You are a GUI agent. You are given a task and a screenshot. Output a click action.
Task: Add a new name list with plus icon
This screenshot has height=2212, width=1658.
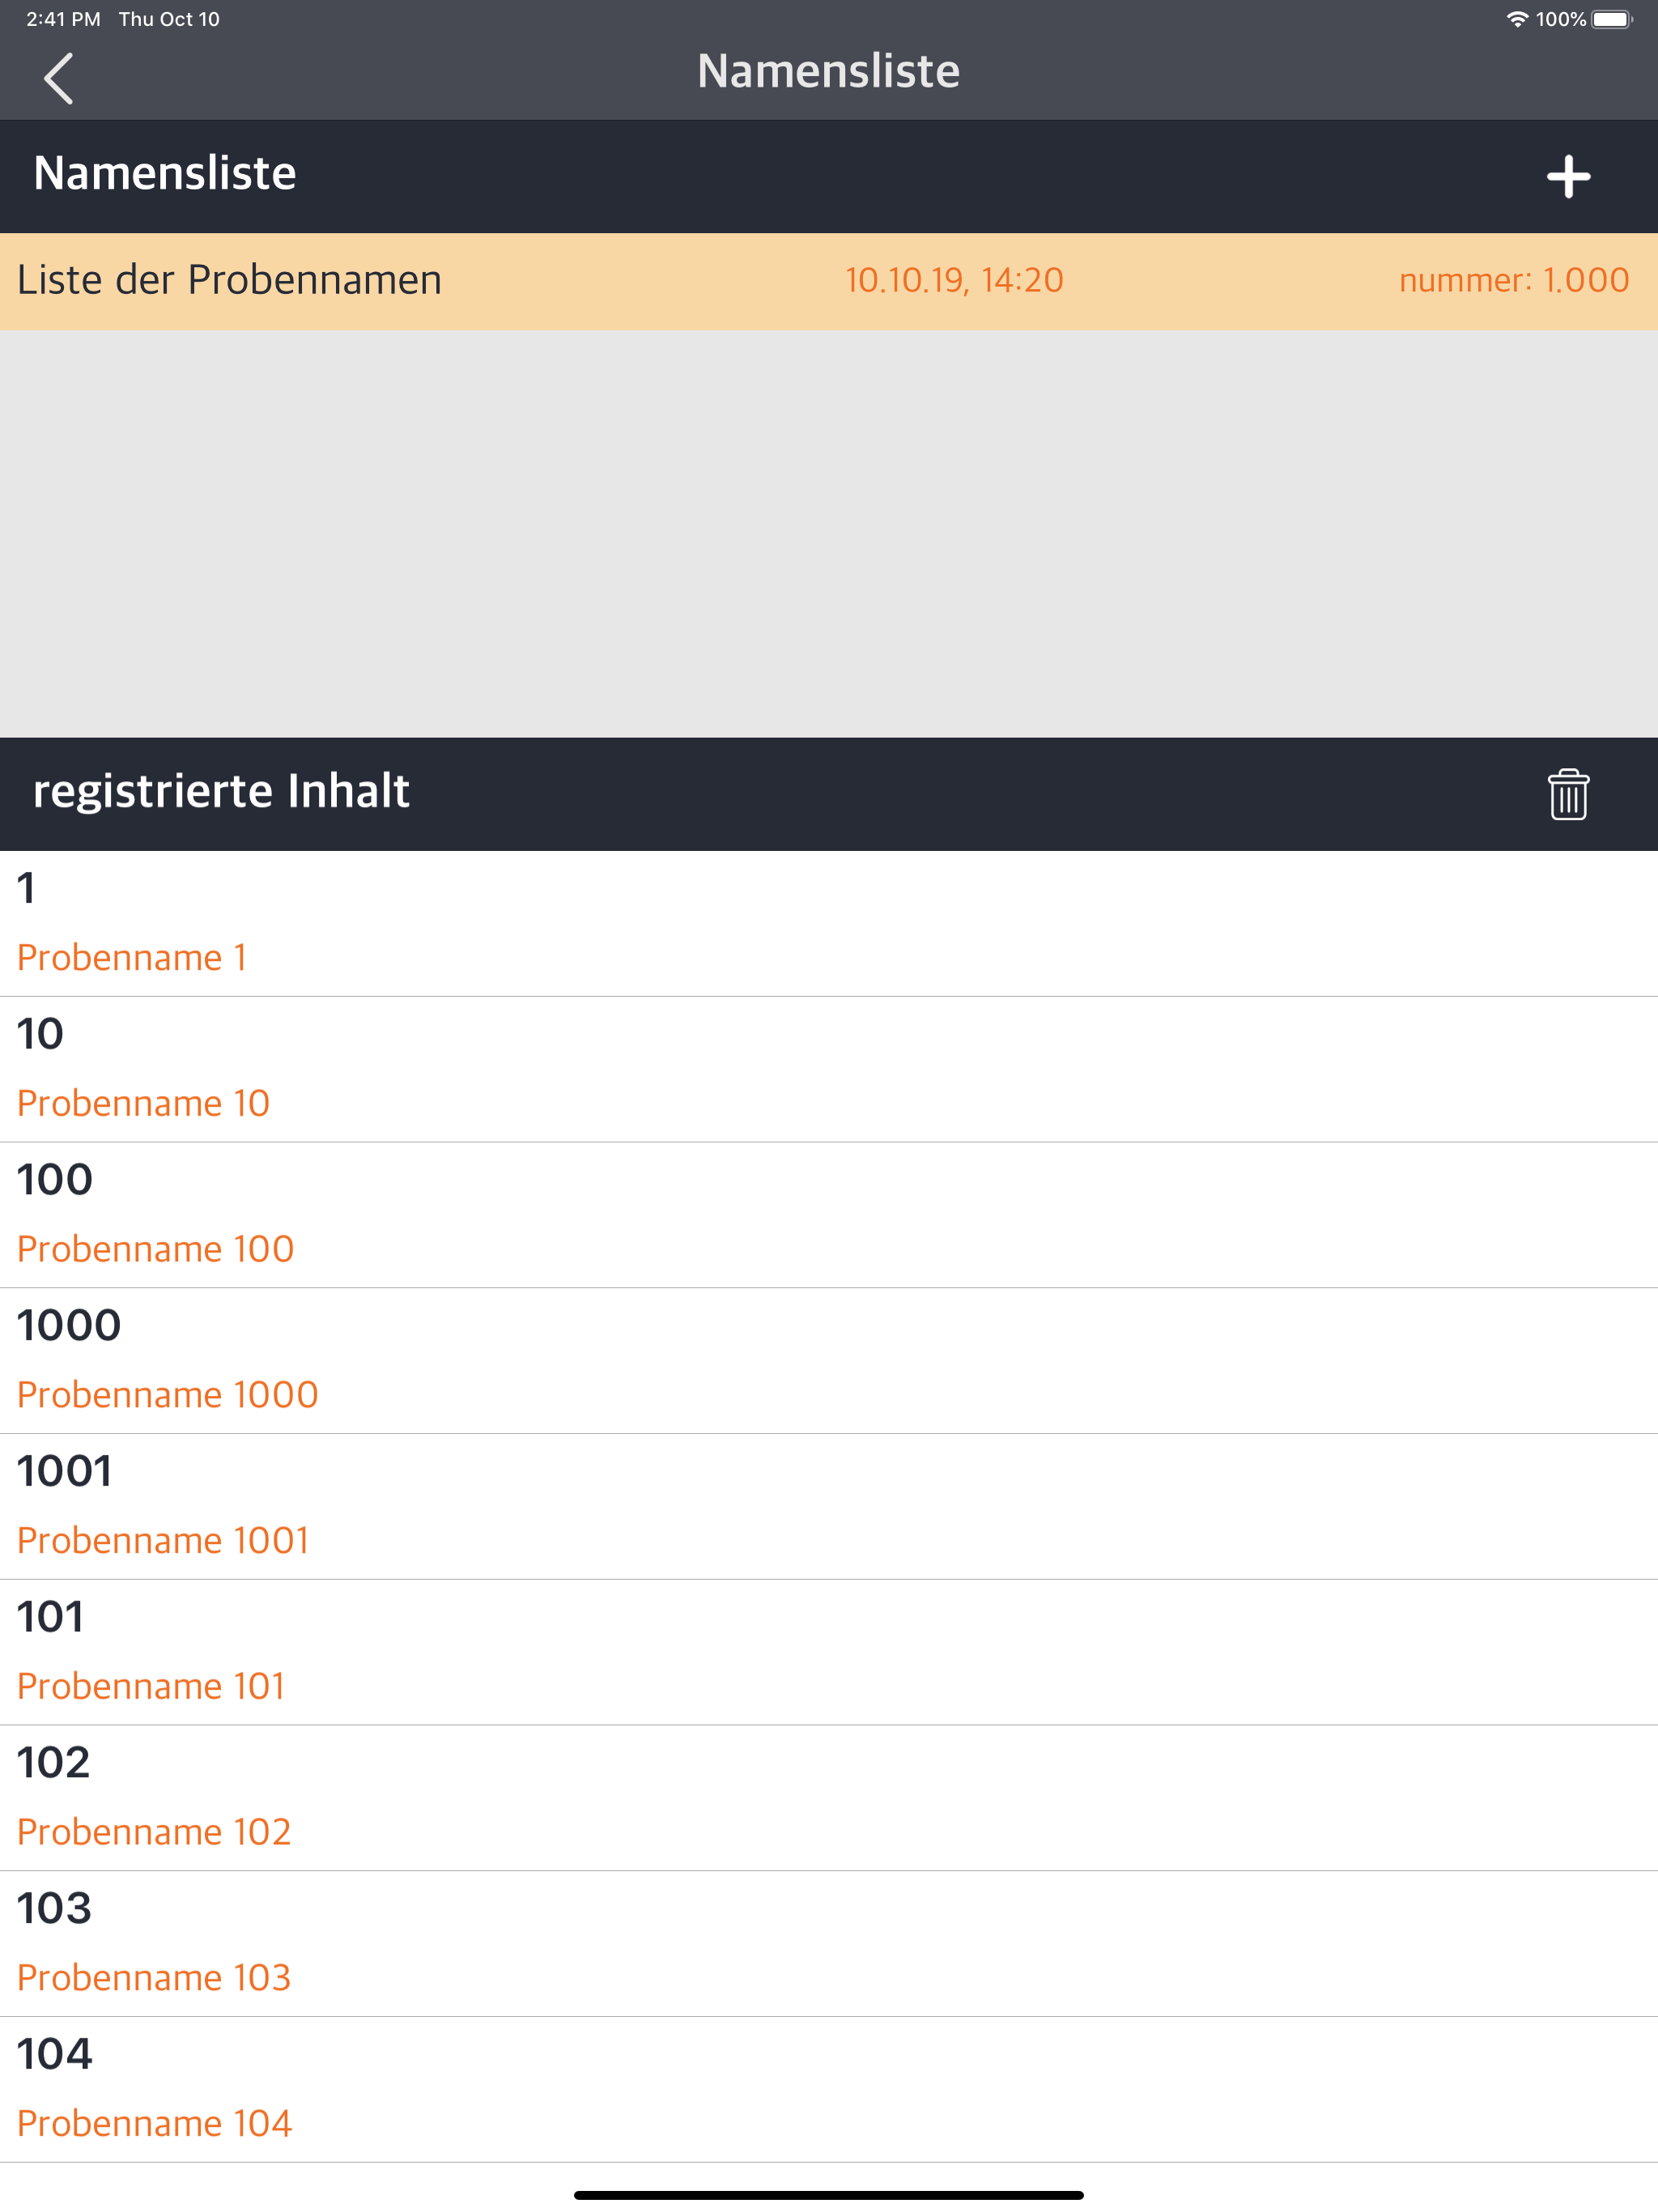(x=1567, y=177)
